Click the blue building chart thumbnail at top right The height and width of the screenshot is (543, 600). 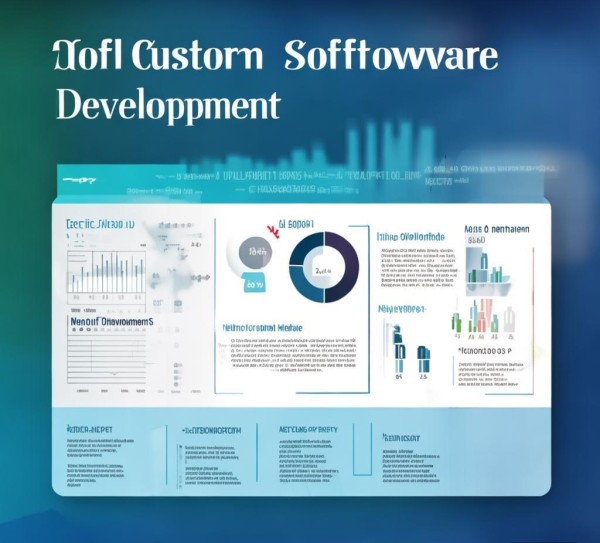(488, 271)
